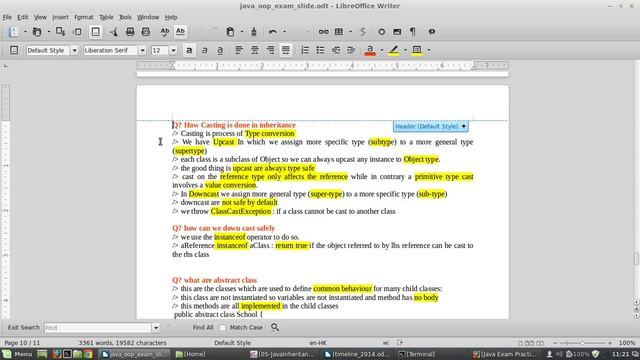Toggle bulleted list
The height and width of the screenshot is (360, 640).
[x=320, y=50]
